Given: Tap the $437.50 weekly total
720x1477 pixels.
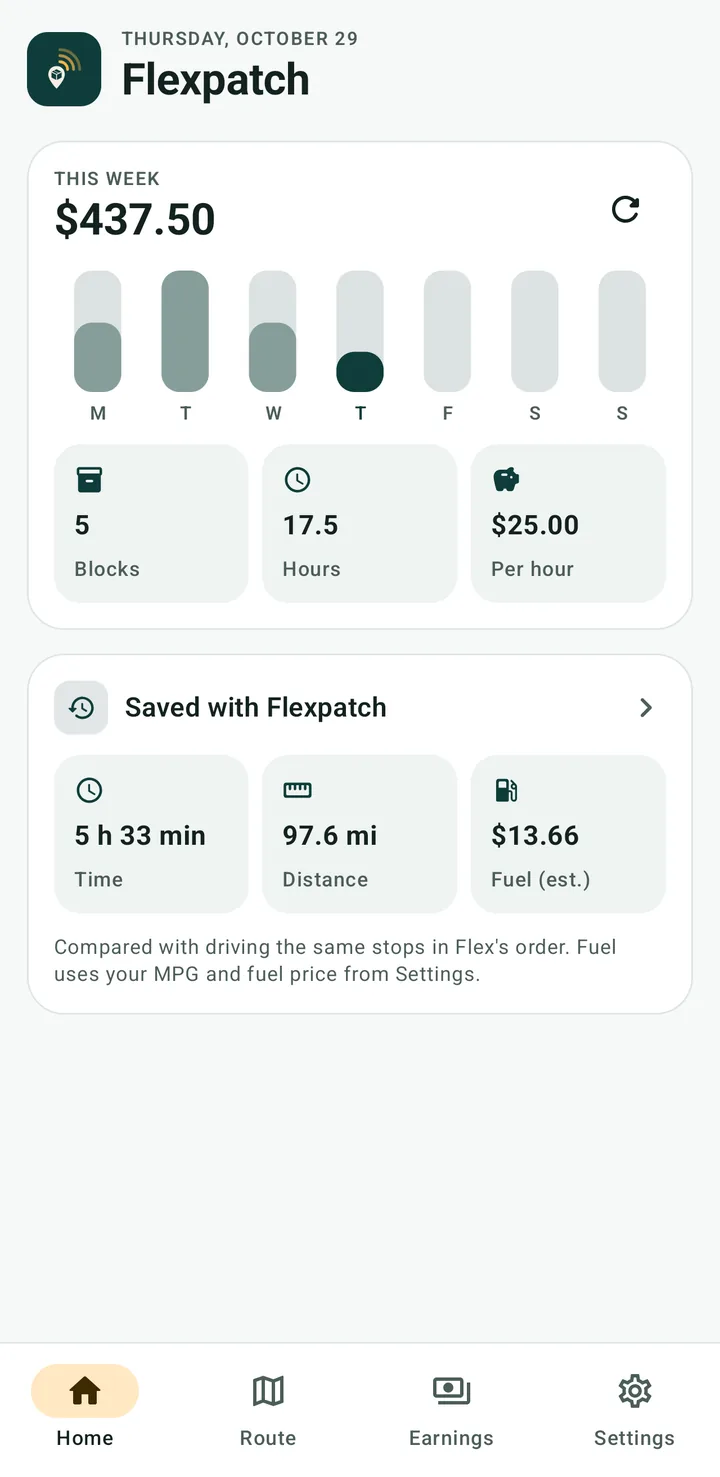Looking at the screenshot, I should (135, 220).
